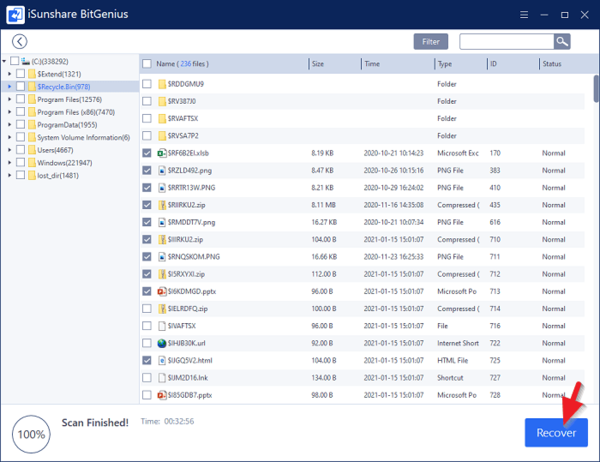Check the $RDDGMU9 folder checkbox
The image size is (600, 462).
147,84
